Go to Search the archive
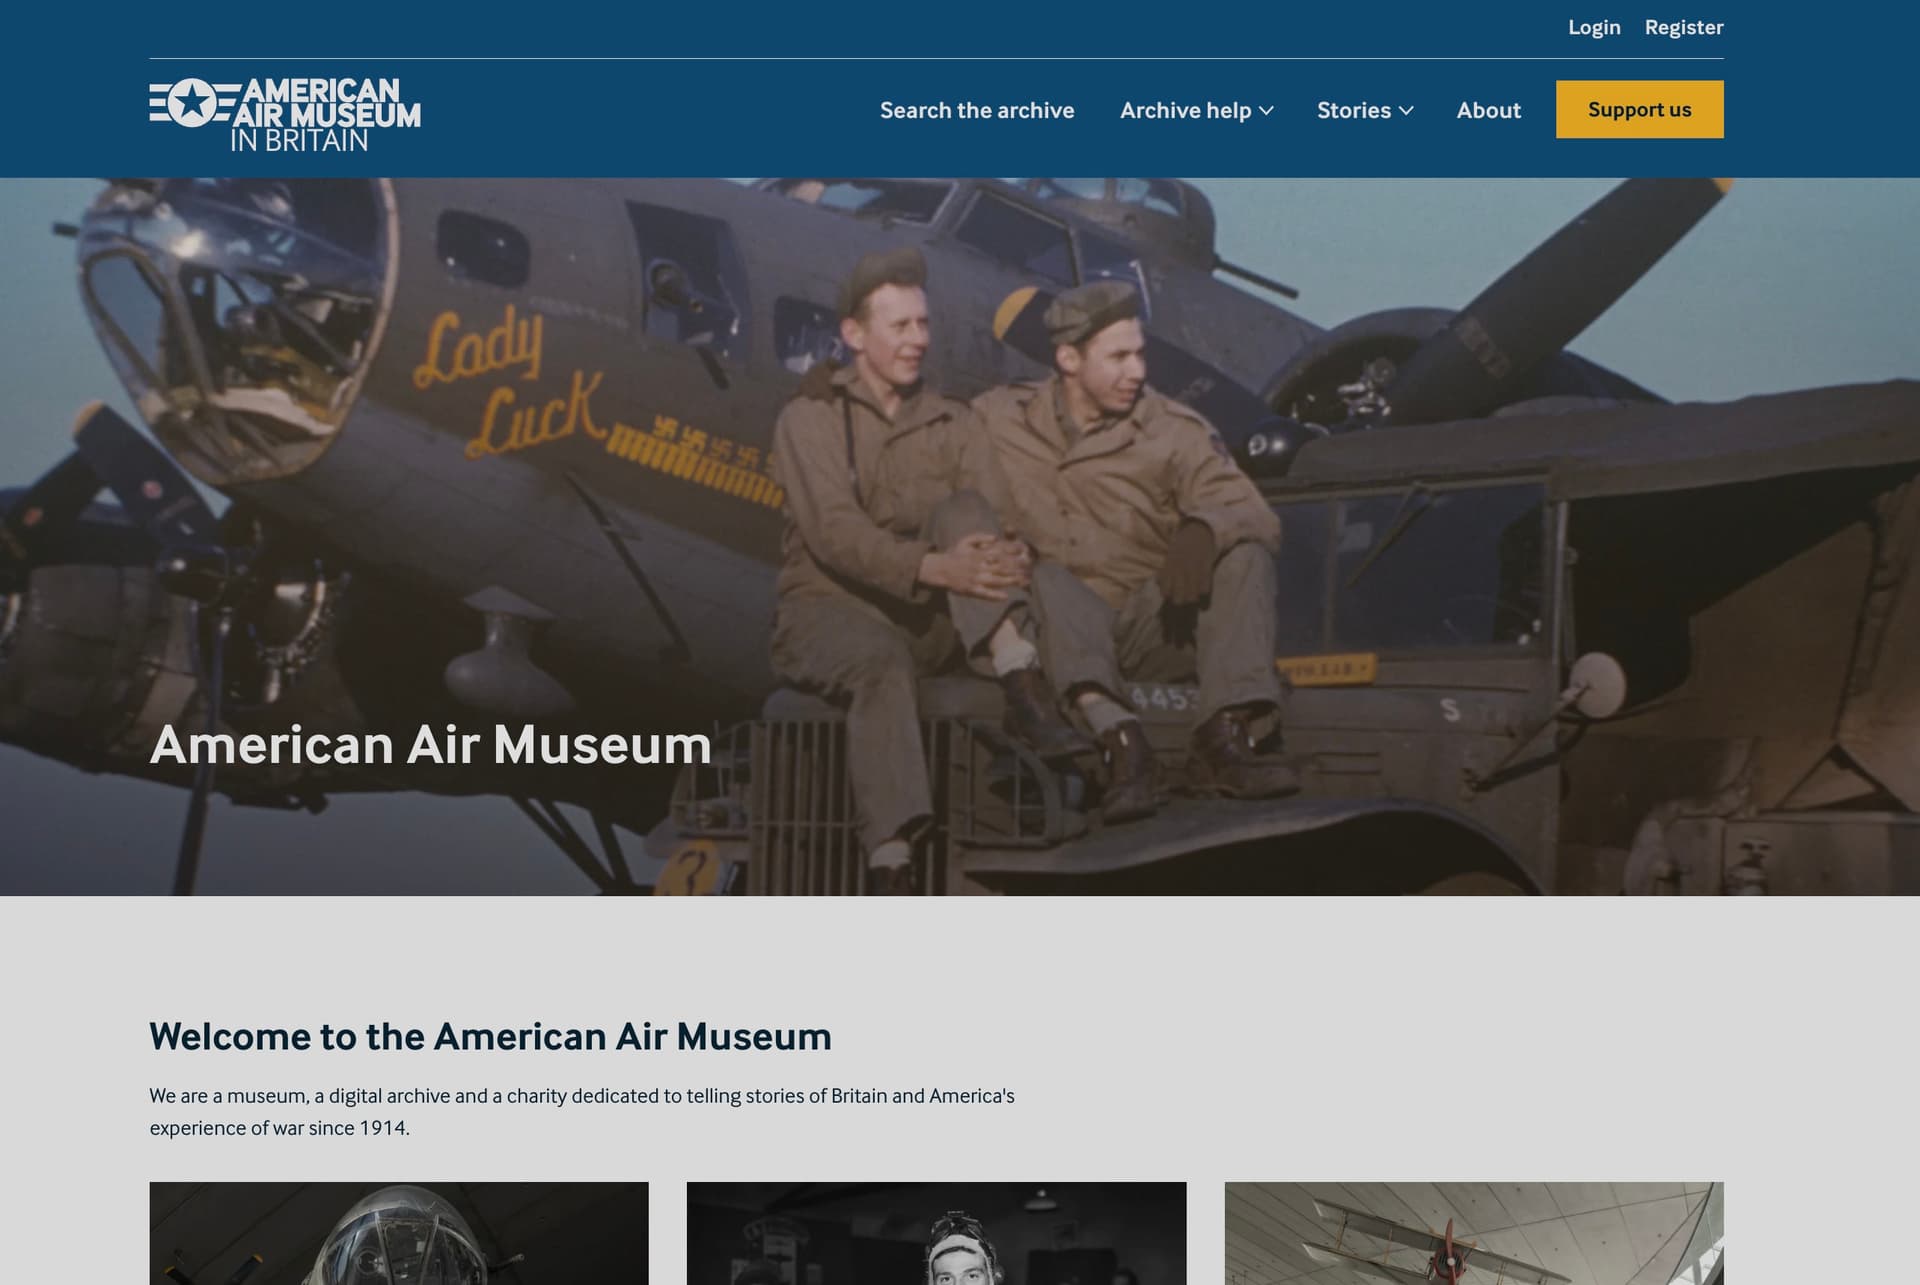1920x1285 pixels. tap(976, 110)
